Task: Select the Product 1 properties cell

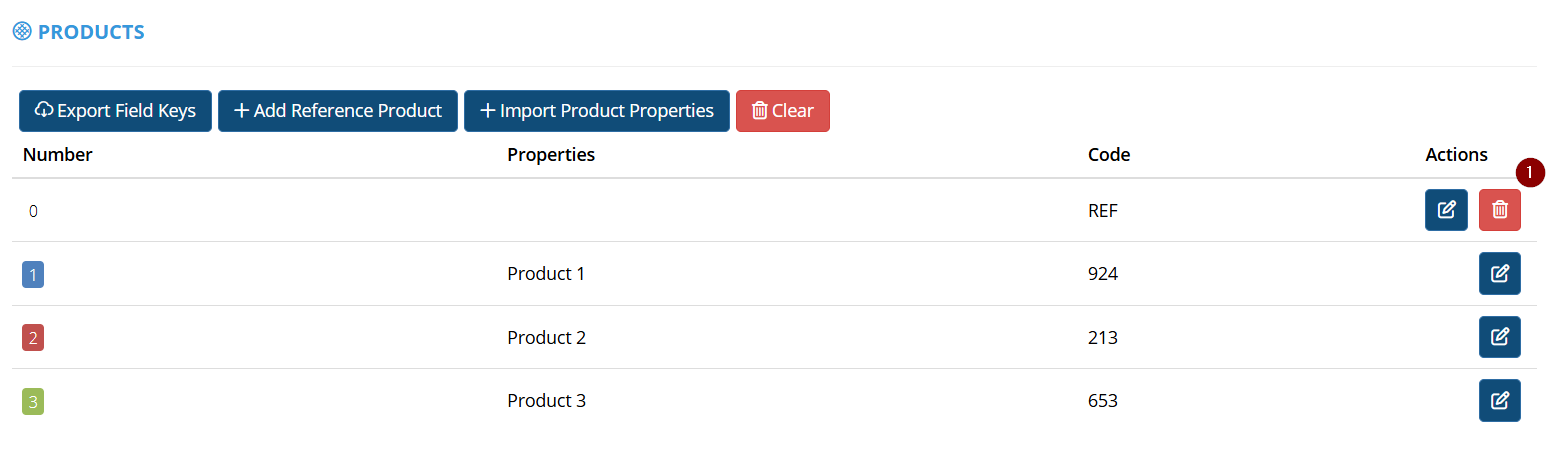Action: tap(546, 274)
